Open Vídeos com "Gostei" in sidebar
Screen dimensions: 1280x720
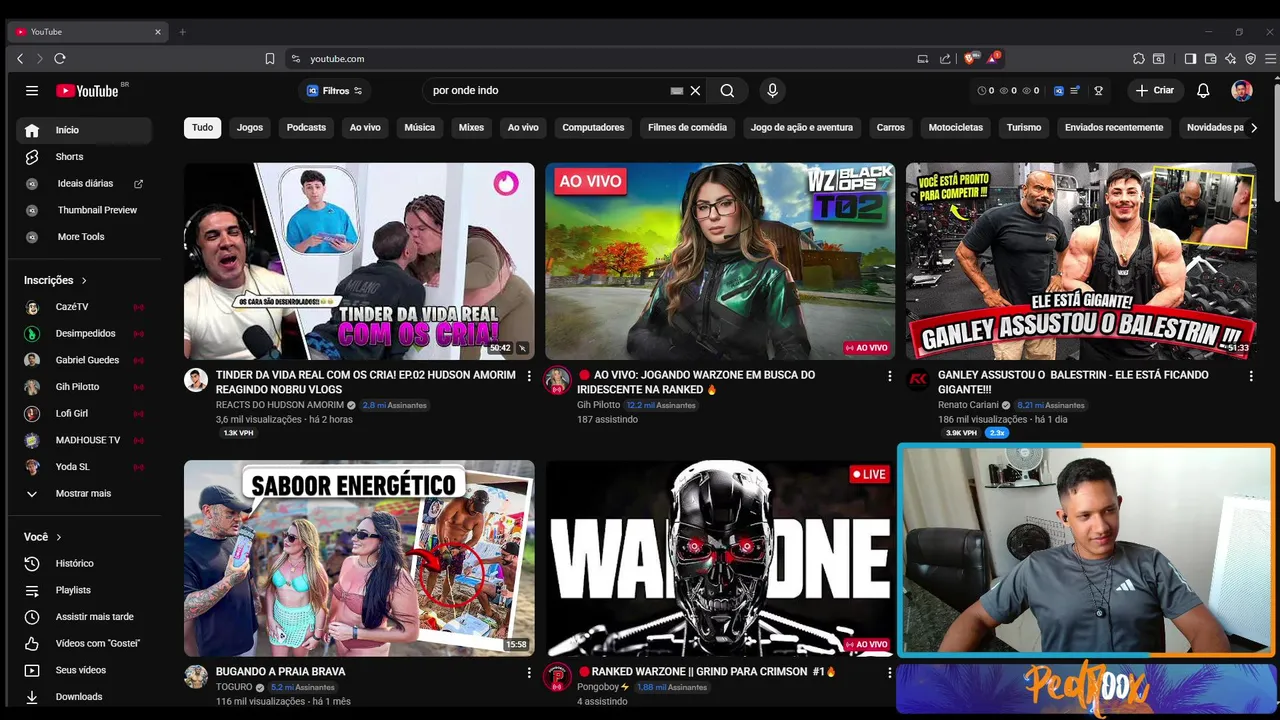click(x=84, y=644)
